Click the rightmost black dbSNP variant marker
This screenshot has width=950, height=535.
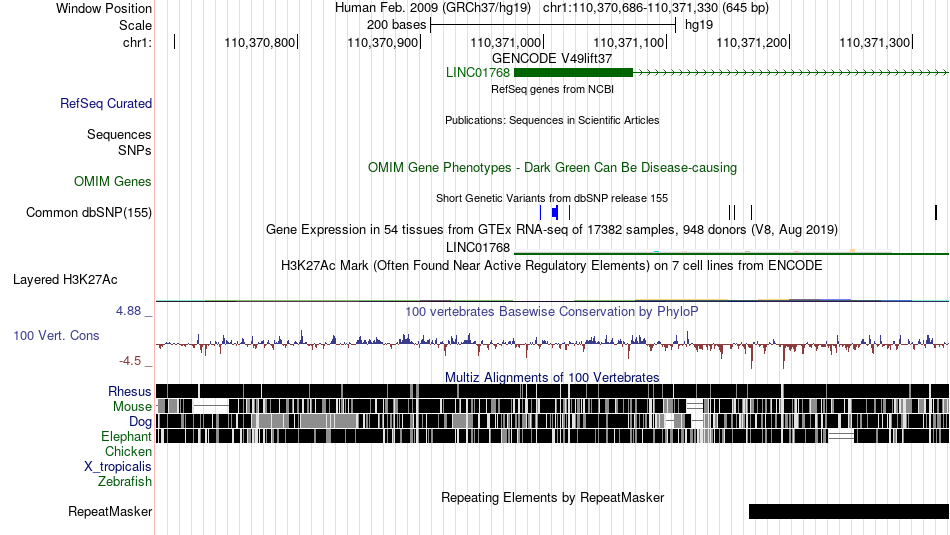coord(936,212)
